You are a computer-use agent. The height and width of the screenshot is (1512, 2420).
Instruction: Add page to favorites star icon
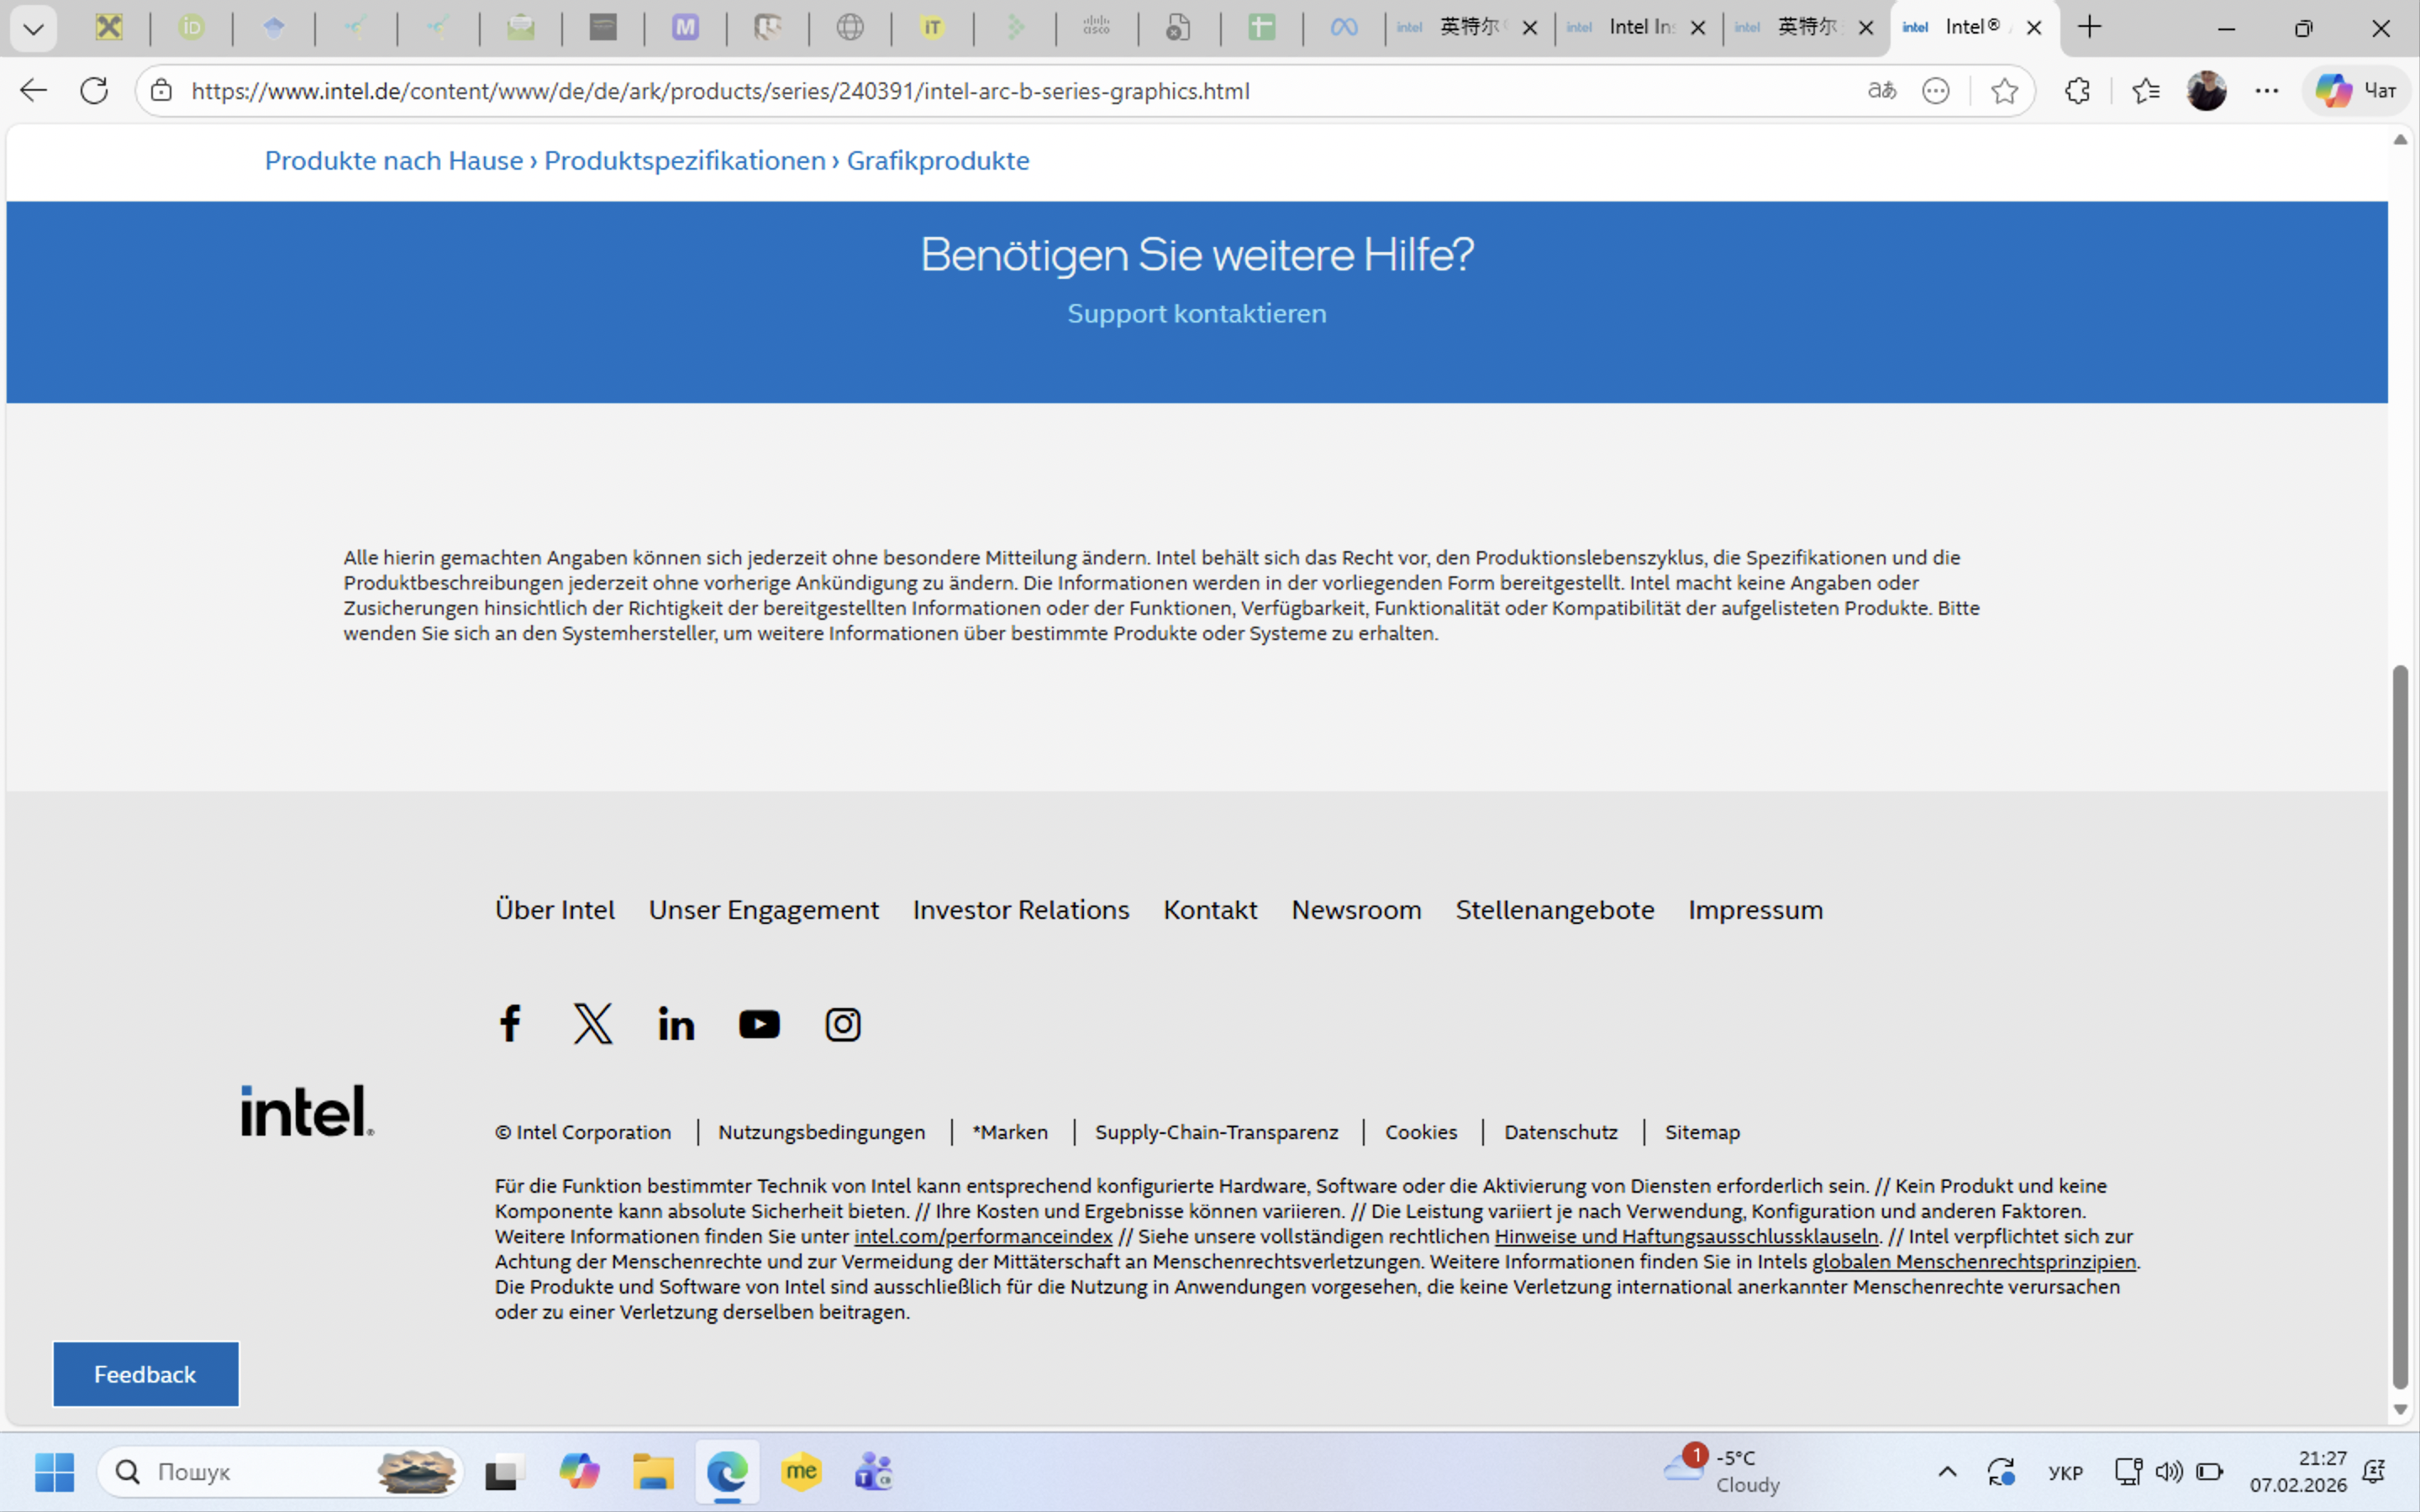2004,91
